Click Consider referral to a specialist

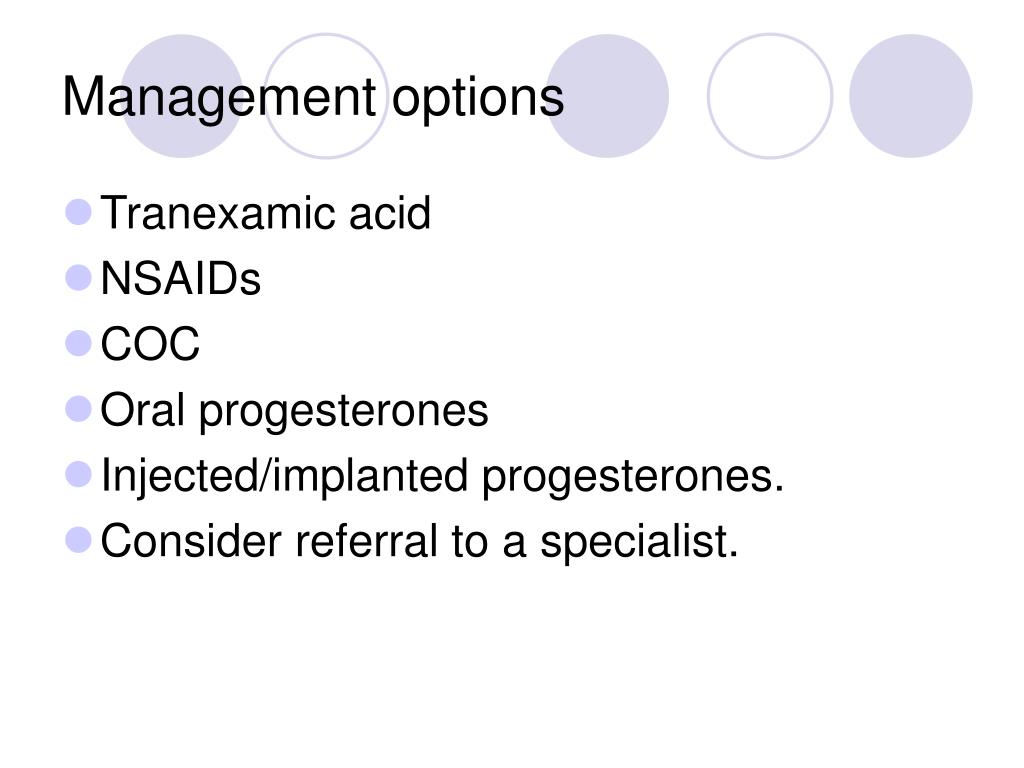point(419,541)
